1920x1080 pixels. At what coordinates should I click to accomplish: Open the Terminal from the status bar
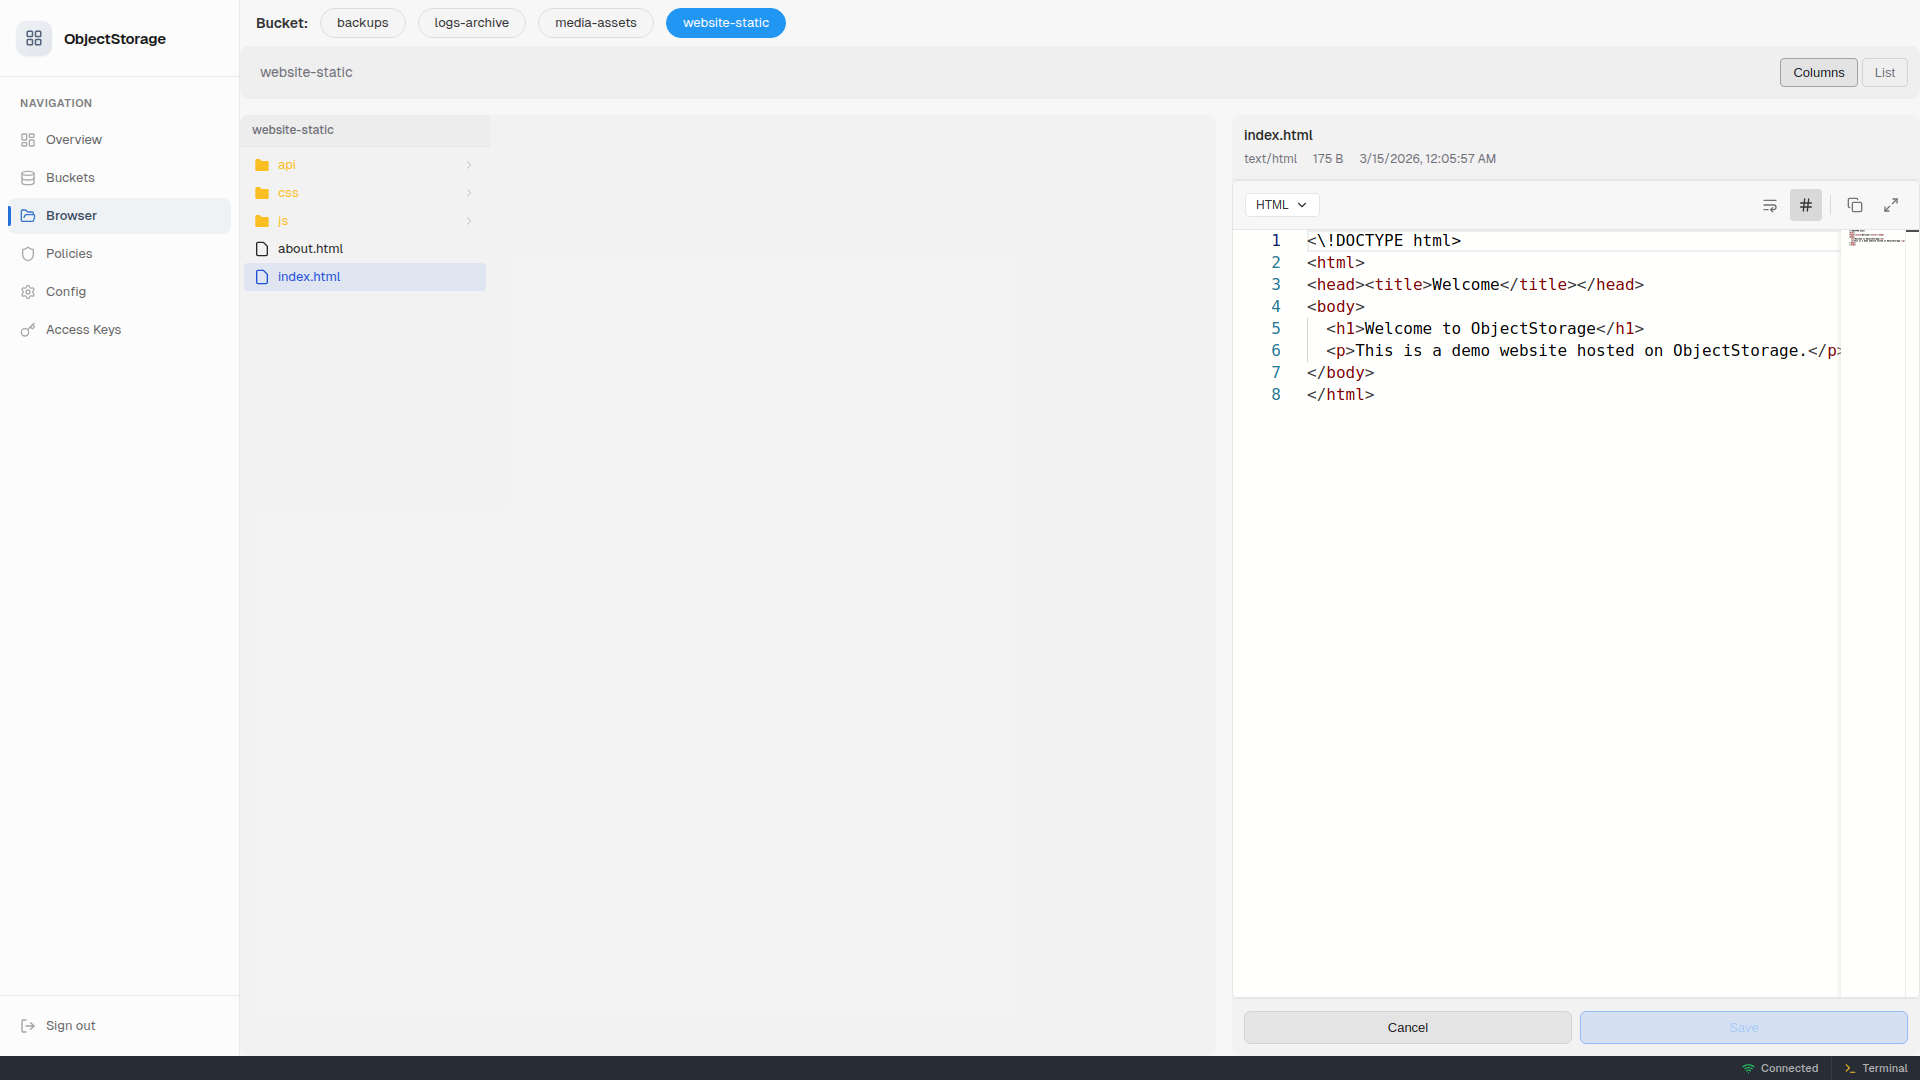click(1875, 1068)
